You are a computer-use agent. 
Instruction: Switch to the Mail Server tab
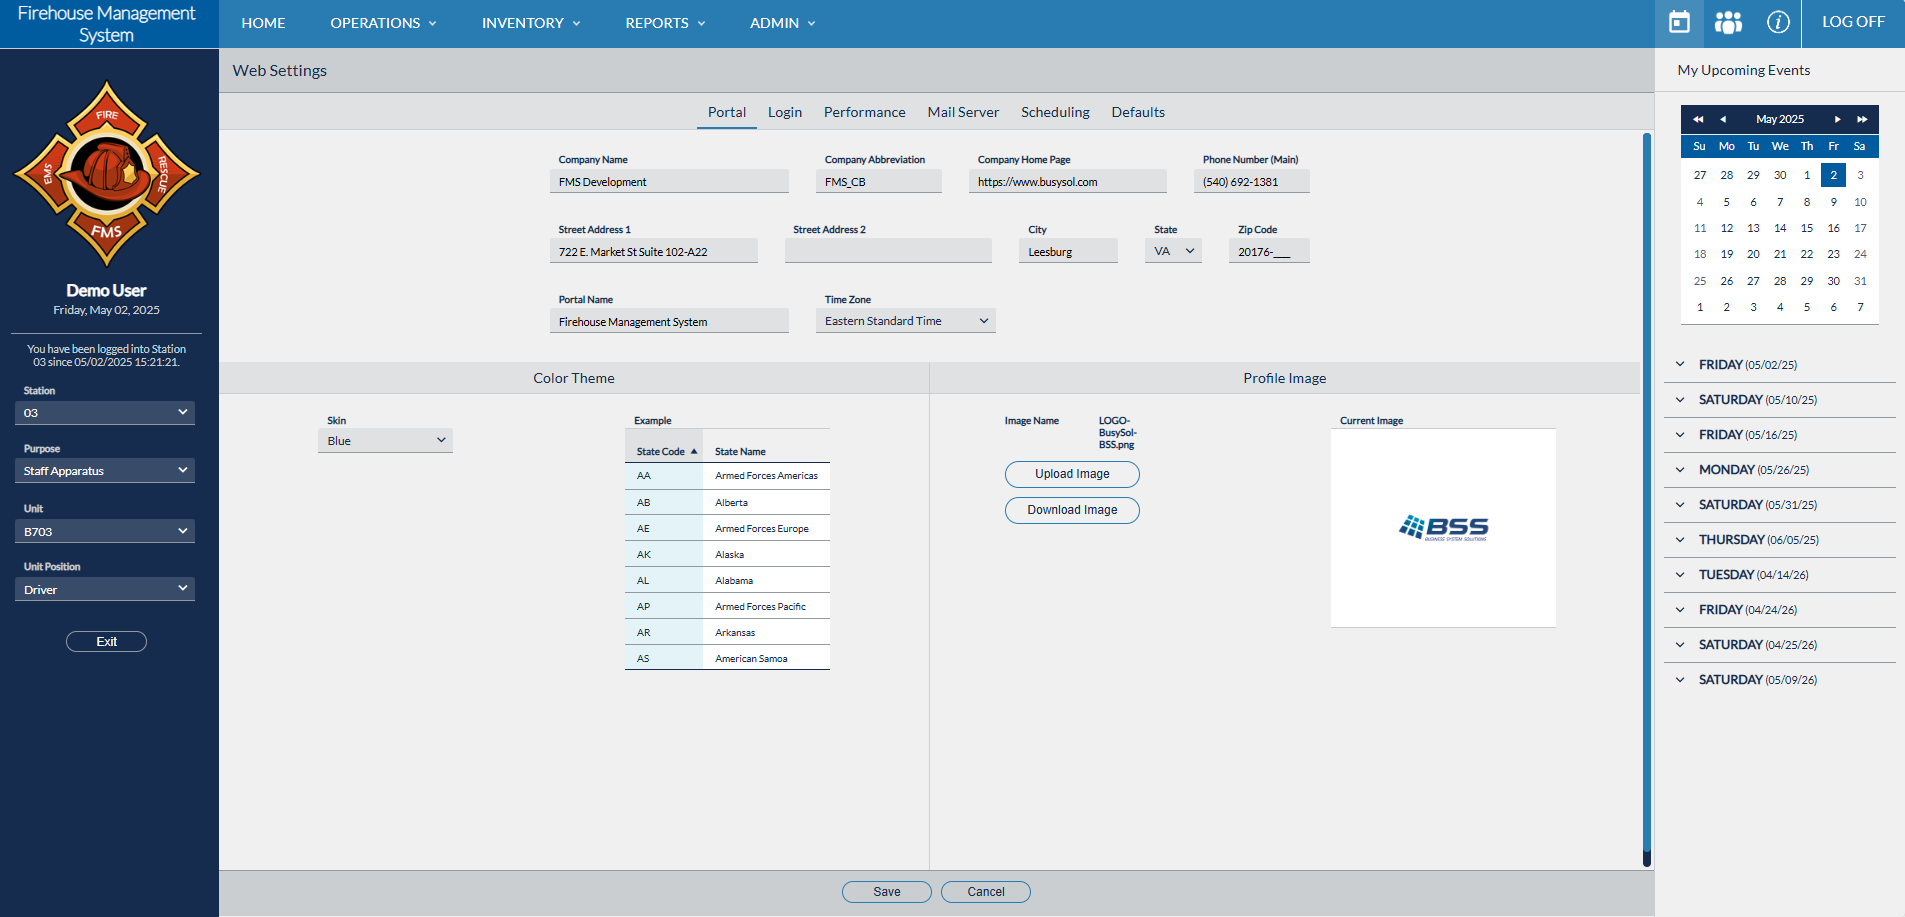tap(962, 112)
